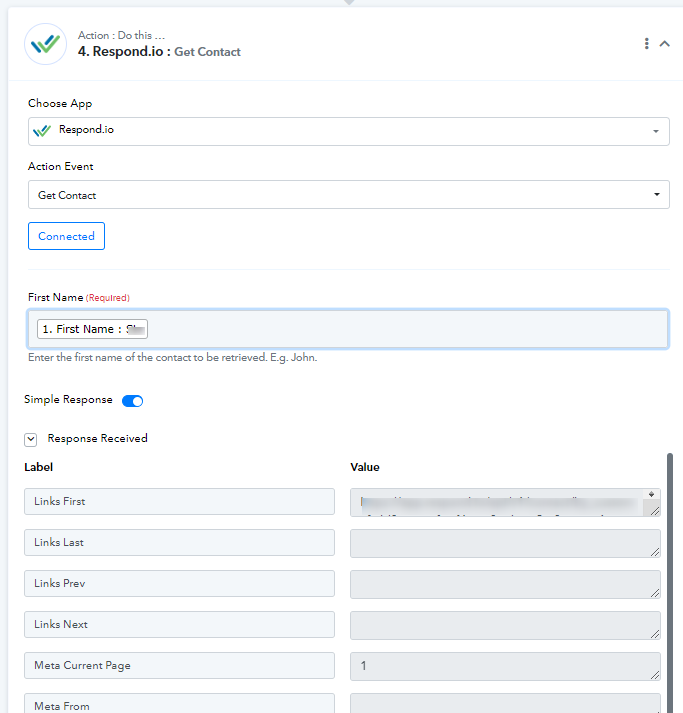Click the response list vertical scrollbar
683x713 pixels.
tap(669, 582)
